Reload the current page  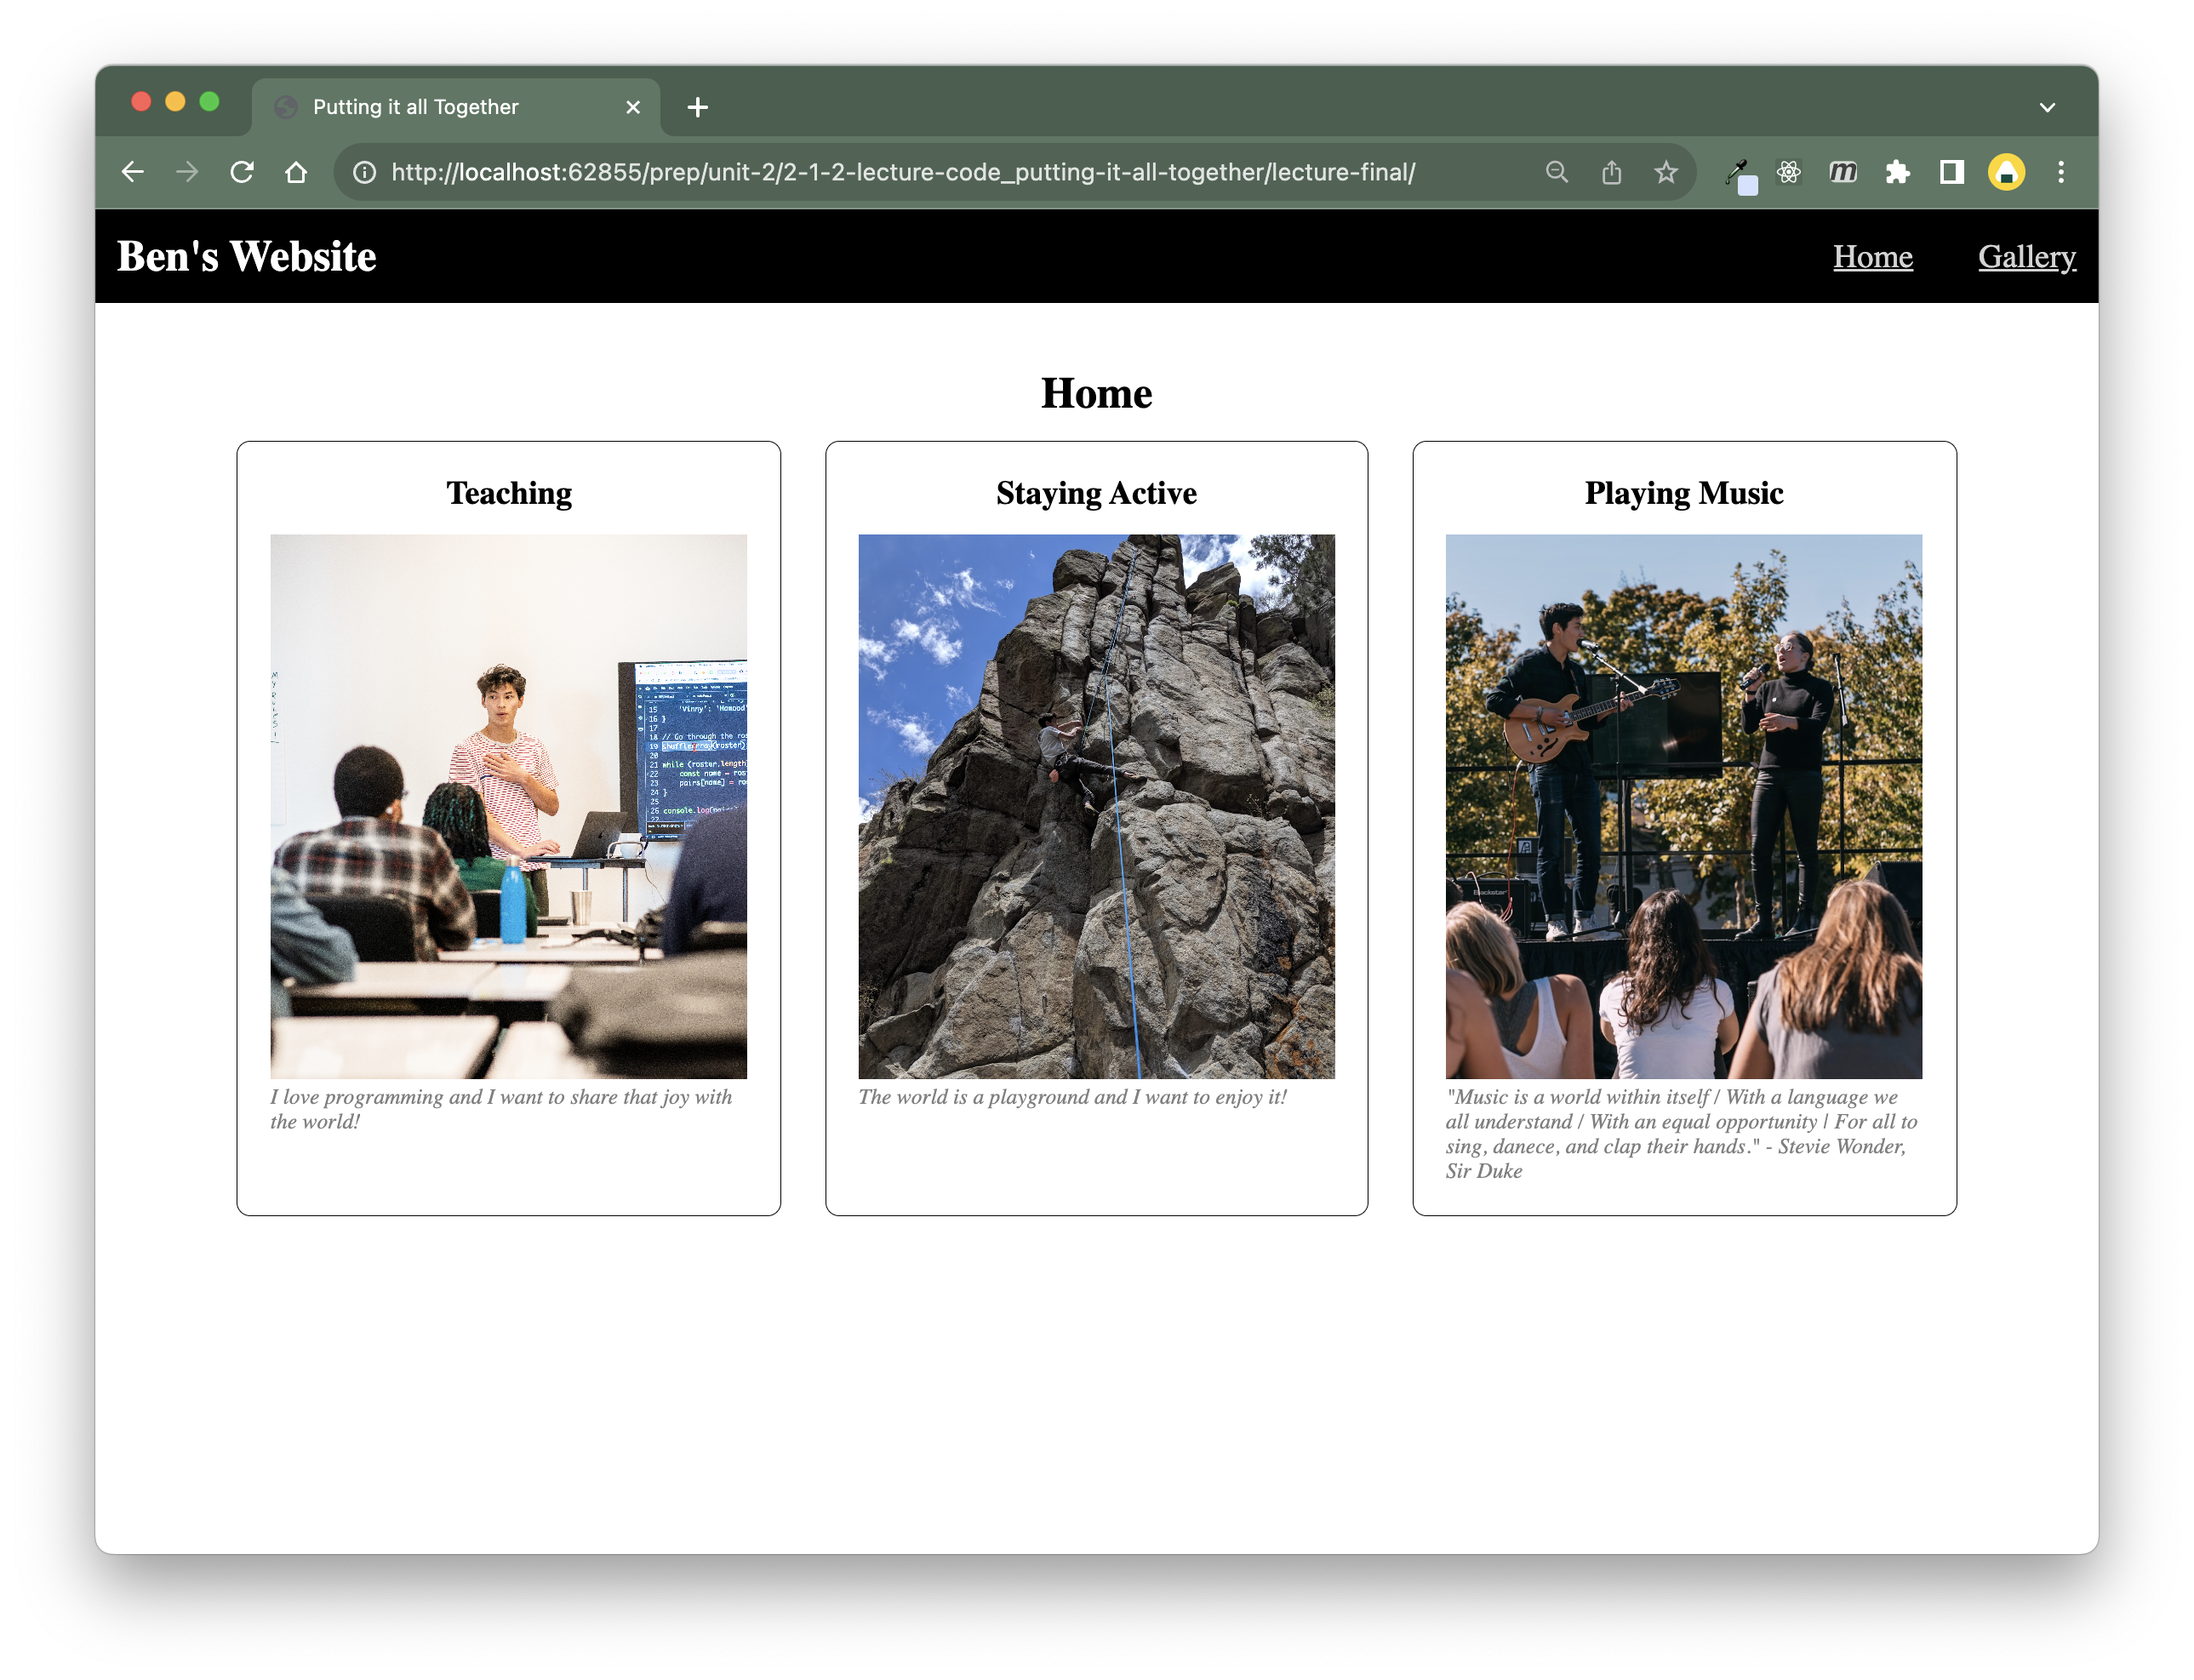(242, 172)
